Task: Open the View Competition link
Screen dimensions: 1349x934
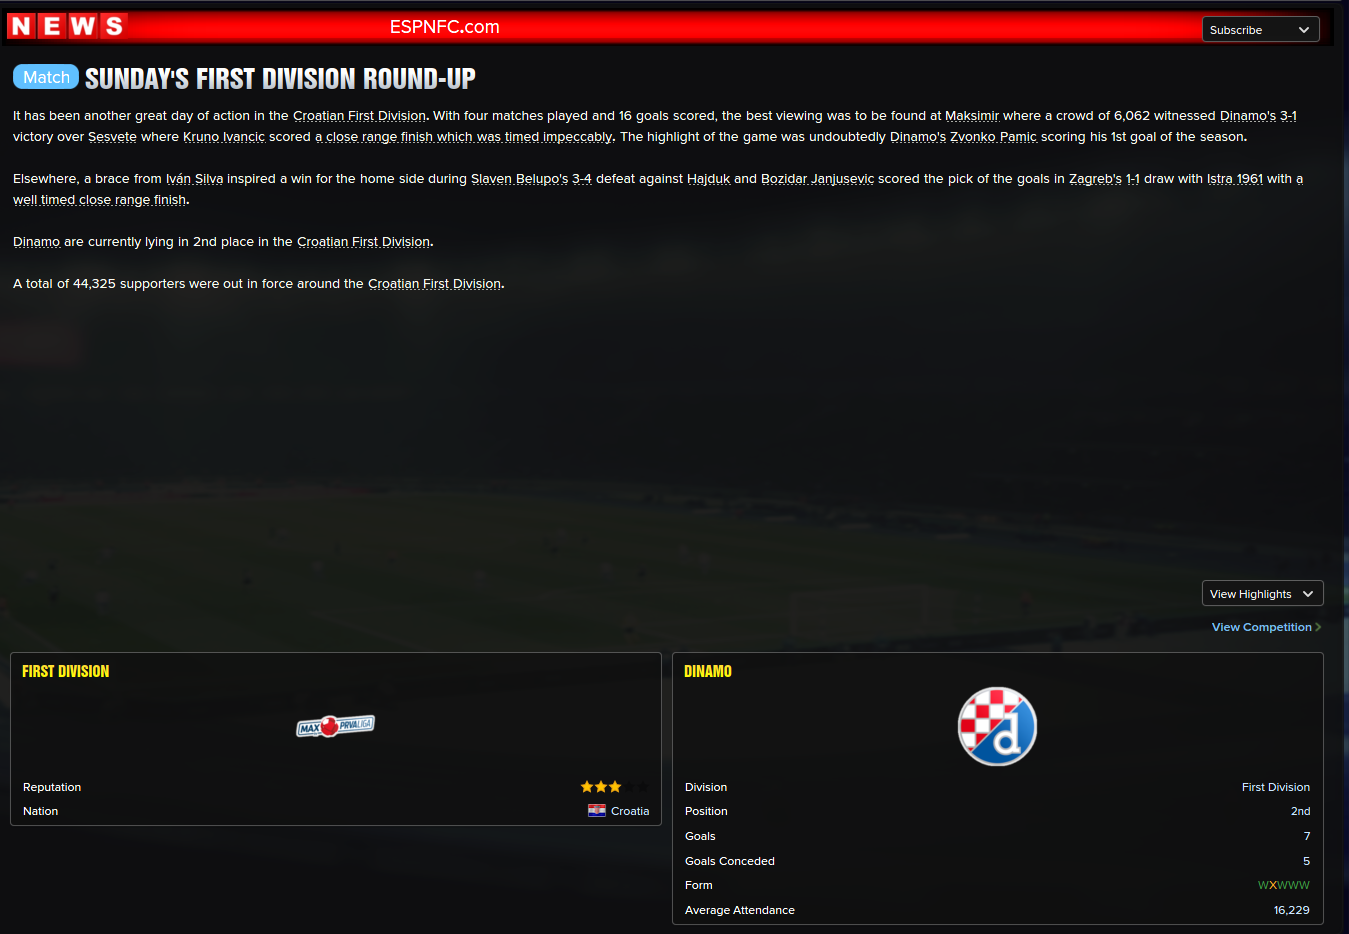Action: click(1261, 627)
